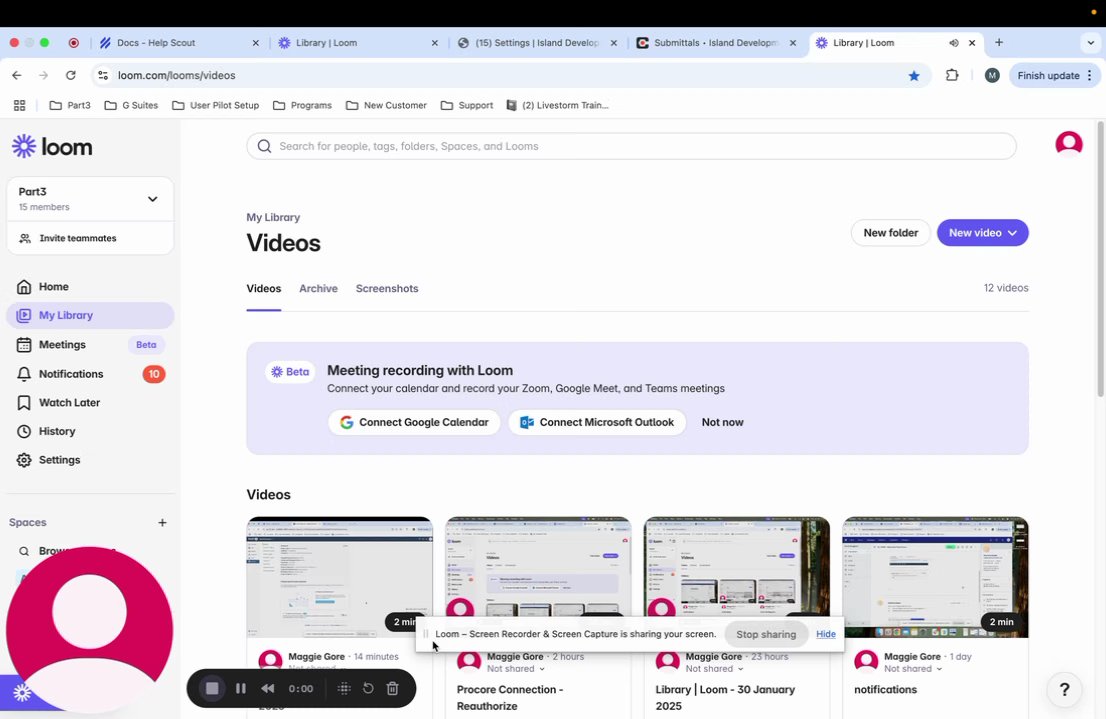This screenshot has height=719, width=1106.
Task: Open Meetings in the sidebar
Action: tap(62, 344)
